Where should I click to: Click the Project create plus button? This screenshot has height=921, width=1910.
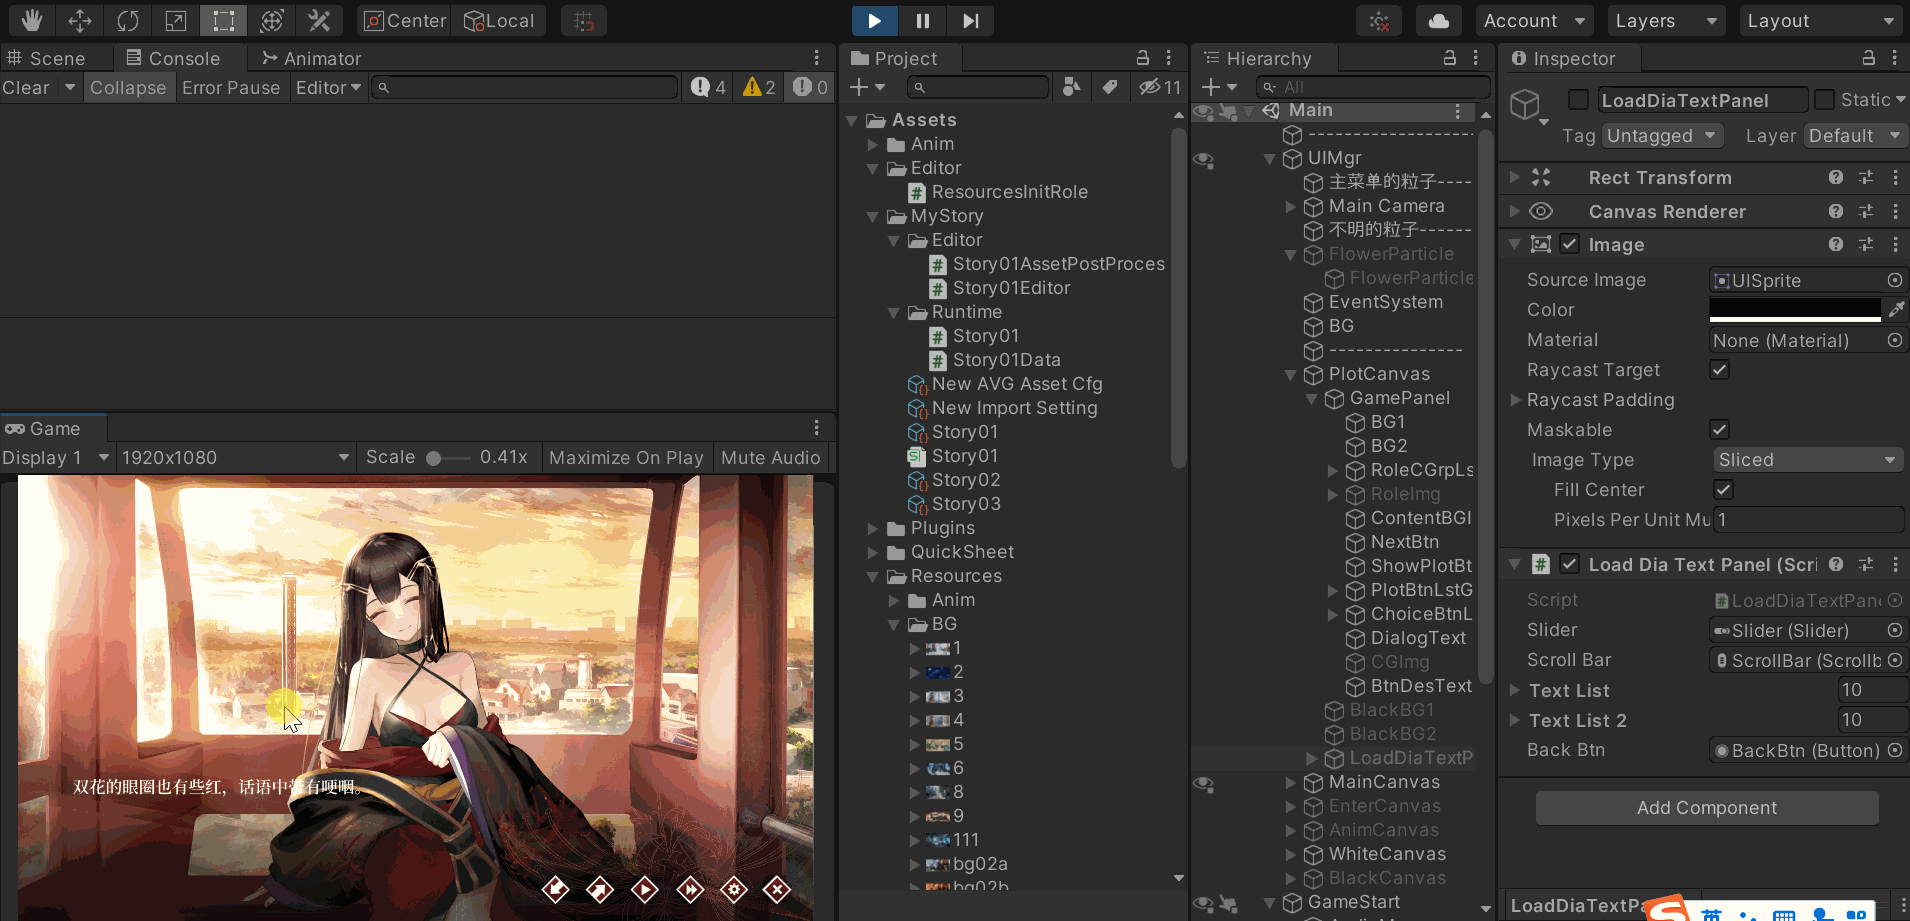(x=866, y=88)
